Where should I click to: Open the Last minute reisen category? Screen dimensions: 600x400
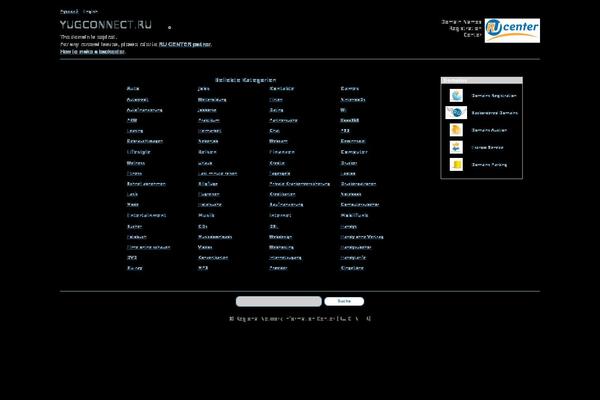[217, 172]
